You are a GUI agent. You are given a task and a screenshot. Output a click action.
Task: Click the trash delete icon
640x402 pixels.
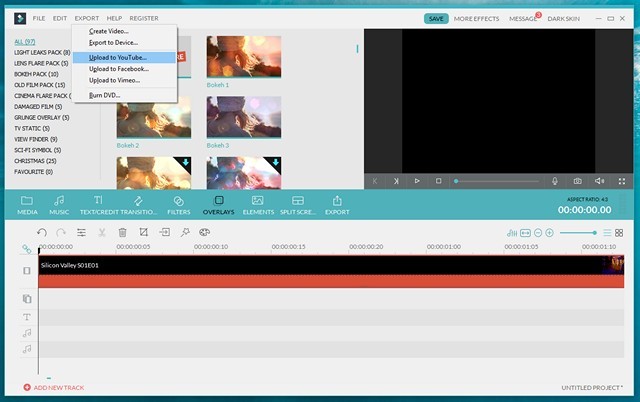pos(122,232)
